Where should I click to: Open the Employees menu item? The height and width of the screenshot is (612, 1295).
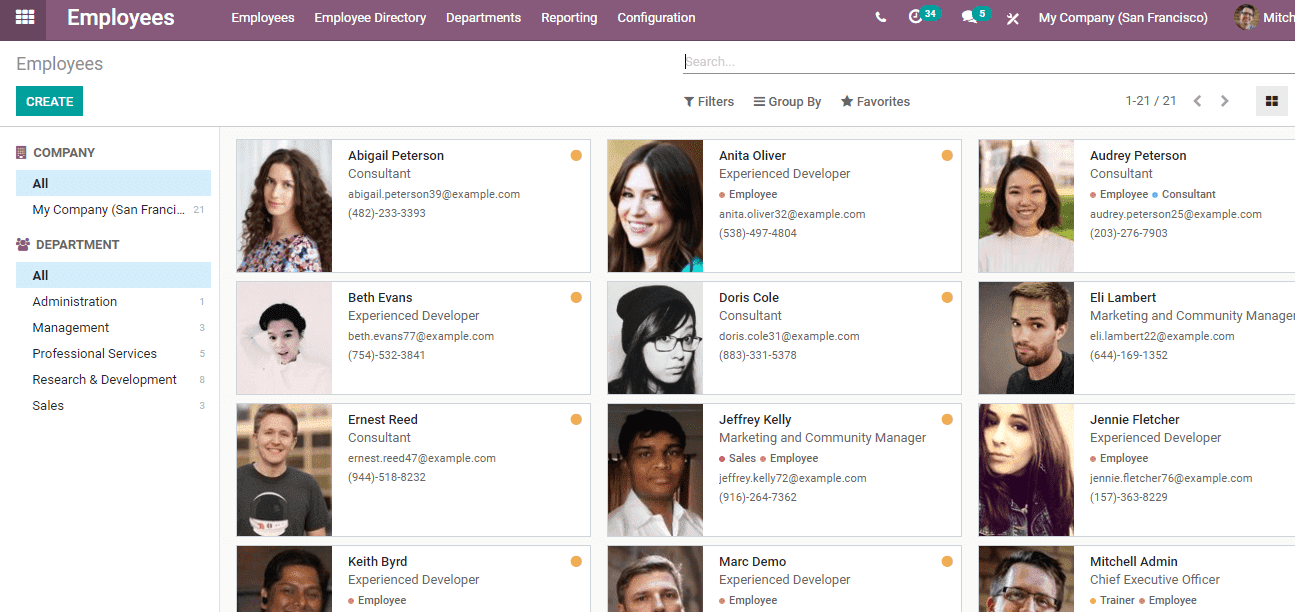pyautogui.click(x=263, y=18)
